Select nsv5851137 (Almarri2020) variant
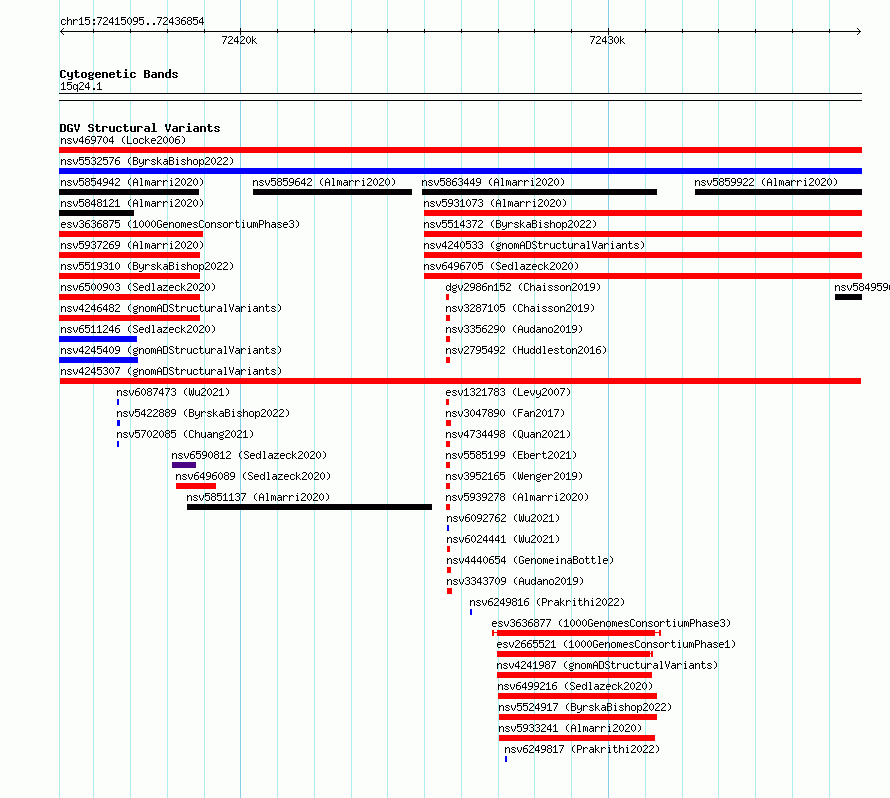Viewport: 890px width, 798px height. coord(258,497)
